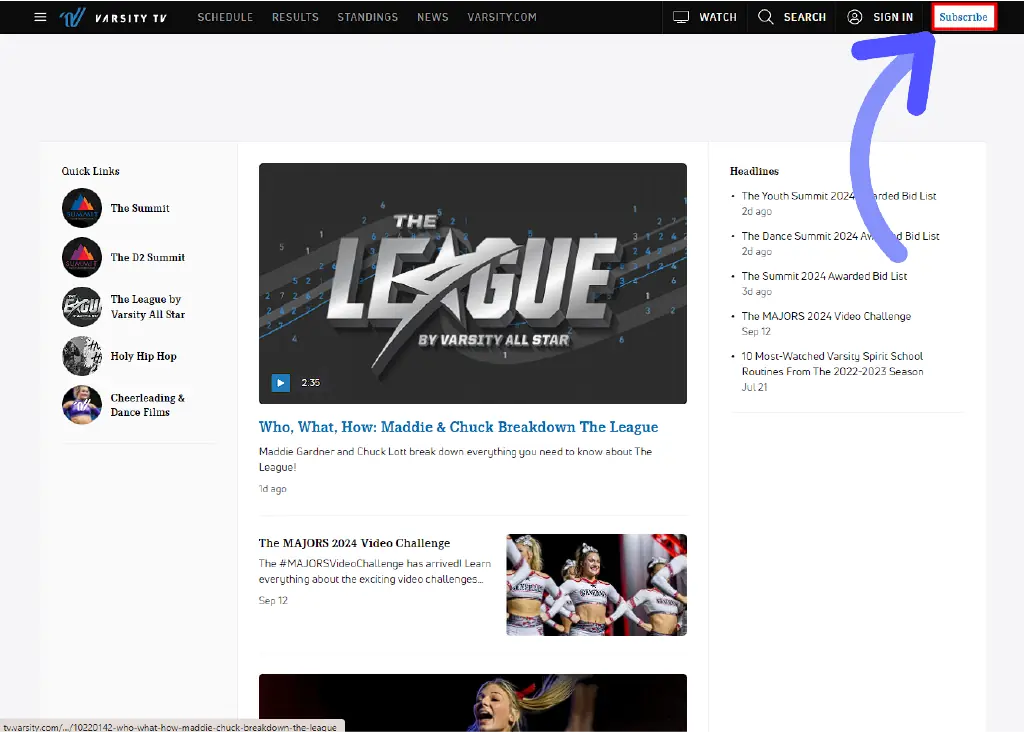
Task: Click The Summit circular logo icon
Action: pyautogui.click(x=82, y=208)
